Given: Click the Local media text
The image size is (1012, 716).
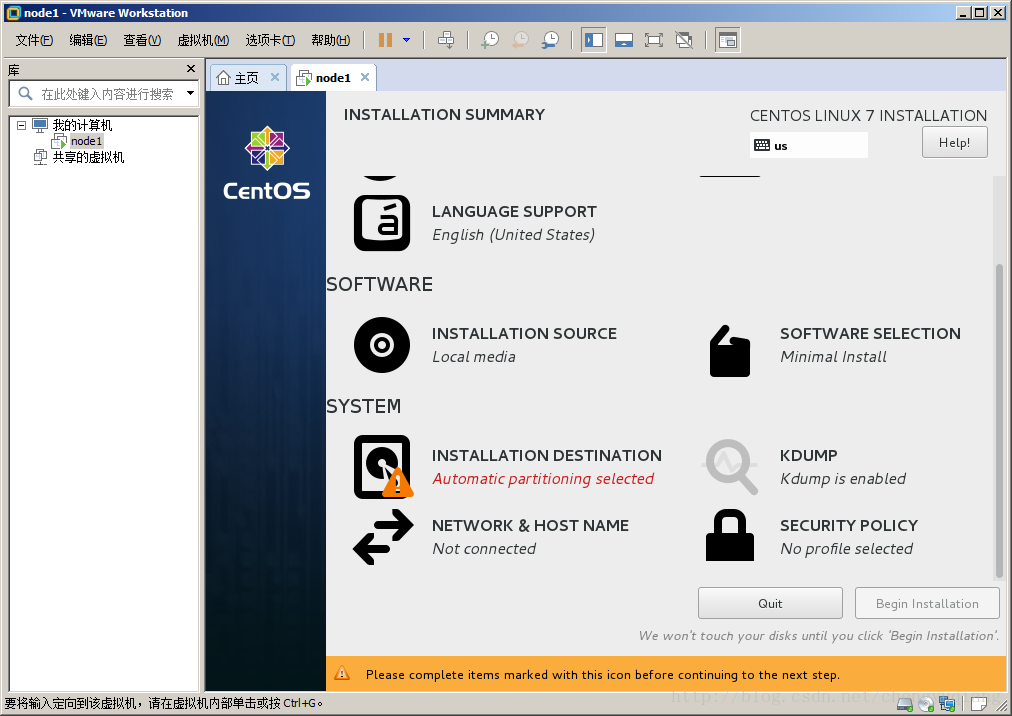Looking at the screenshot, I should [474, 357].
